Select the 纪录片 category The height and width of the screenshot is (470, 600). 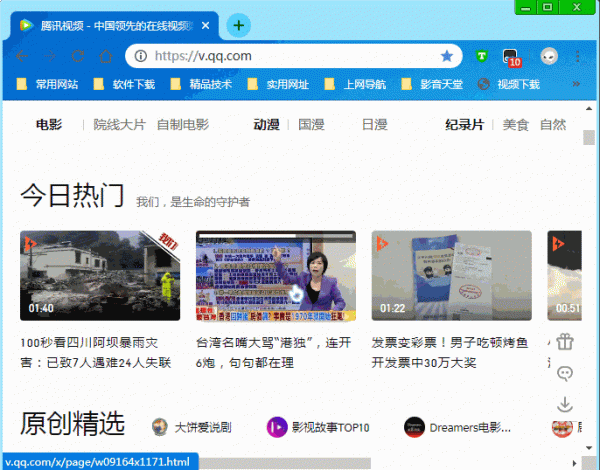click(464, 125)
